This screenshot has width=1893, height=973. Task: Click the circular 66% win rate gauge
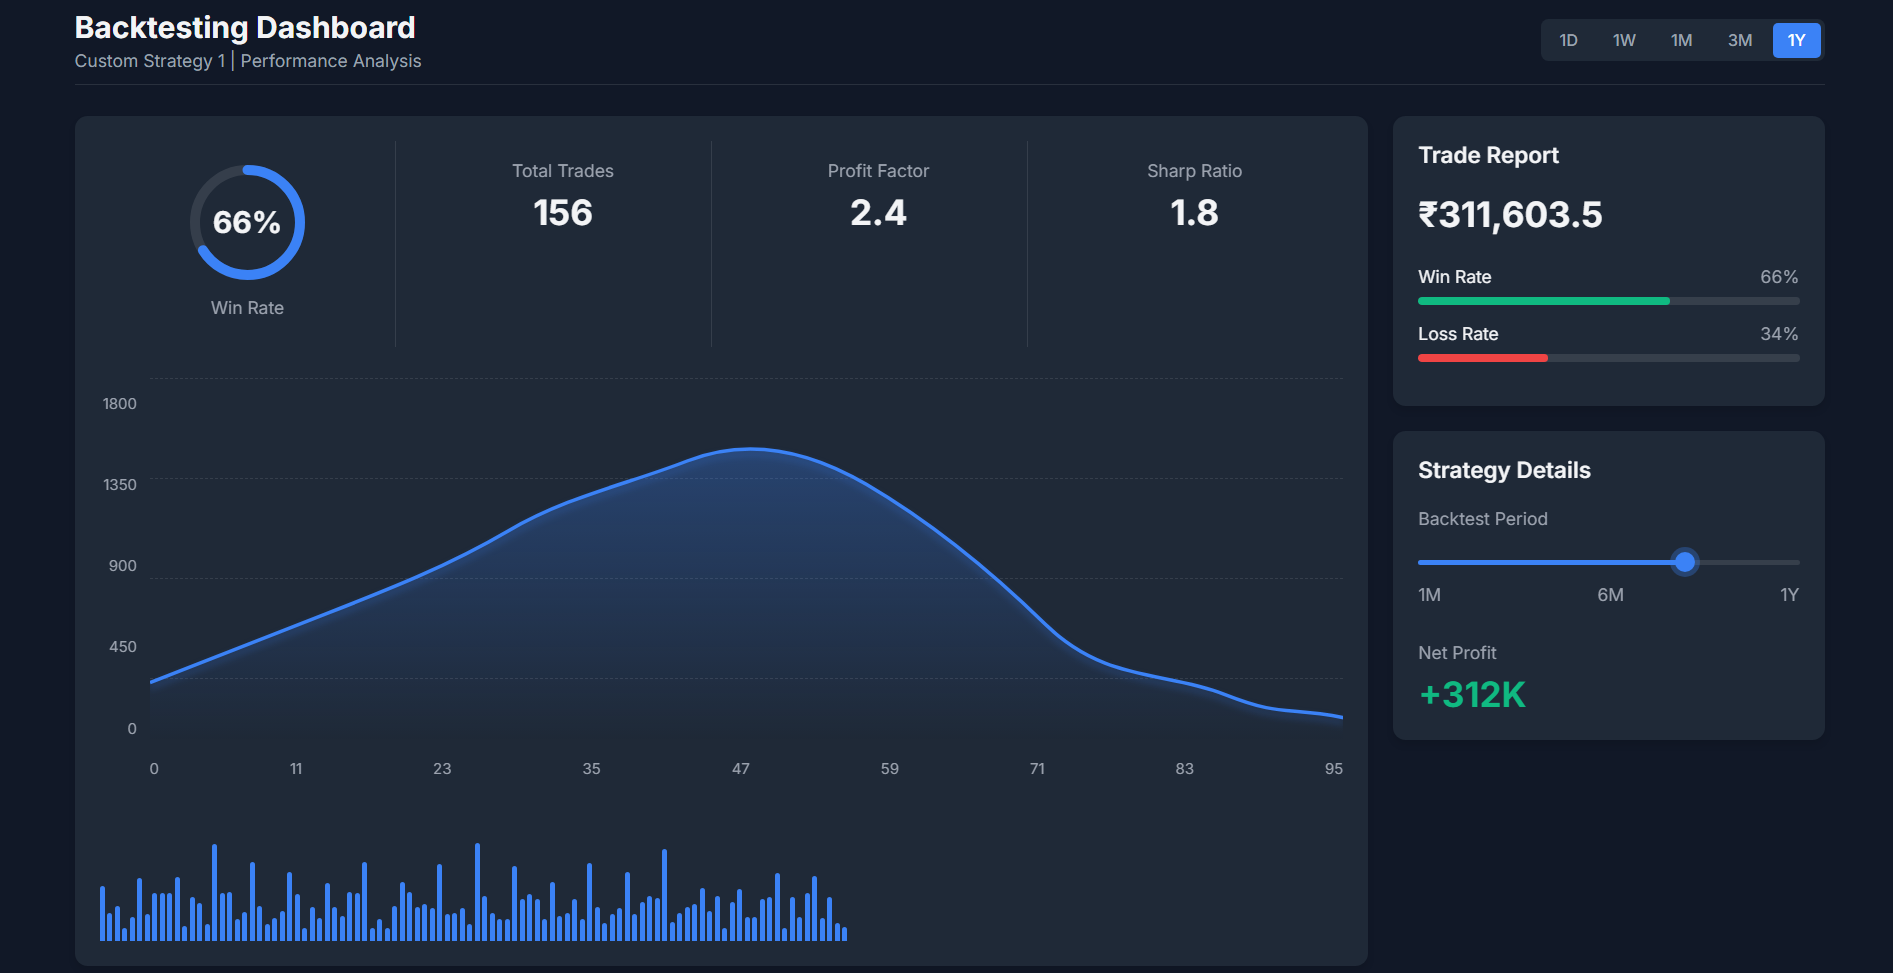coord(247,222)
